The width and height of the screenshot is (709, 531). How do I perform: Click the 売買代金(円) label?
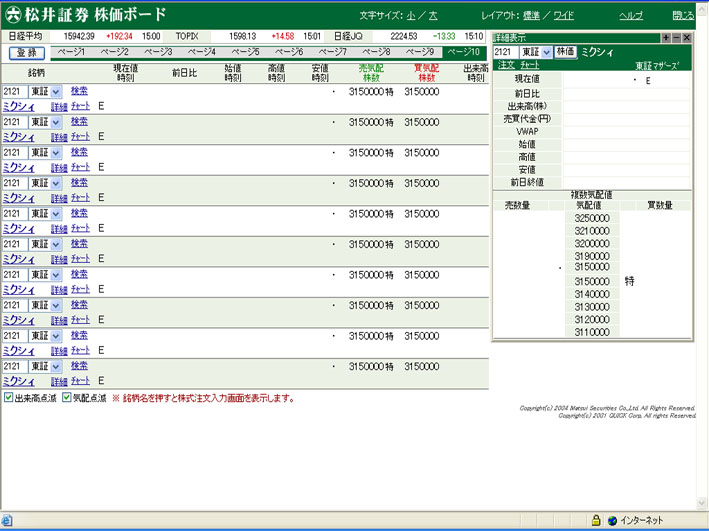coord(527,119)
